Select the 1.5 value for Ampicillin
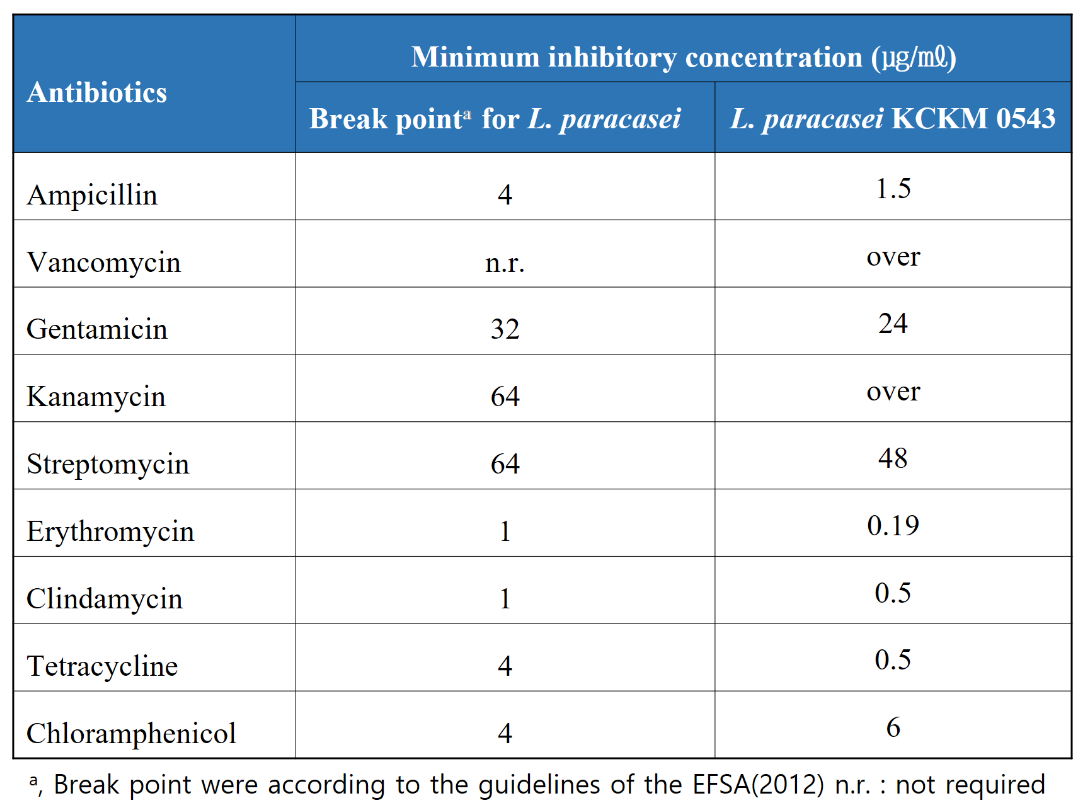Image resolution: width=1088 pixels, height=810 pixels. point(892,188)
